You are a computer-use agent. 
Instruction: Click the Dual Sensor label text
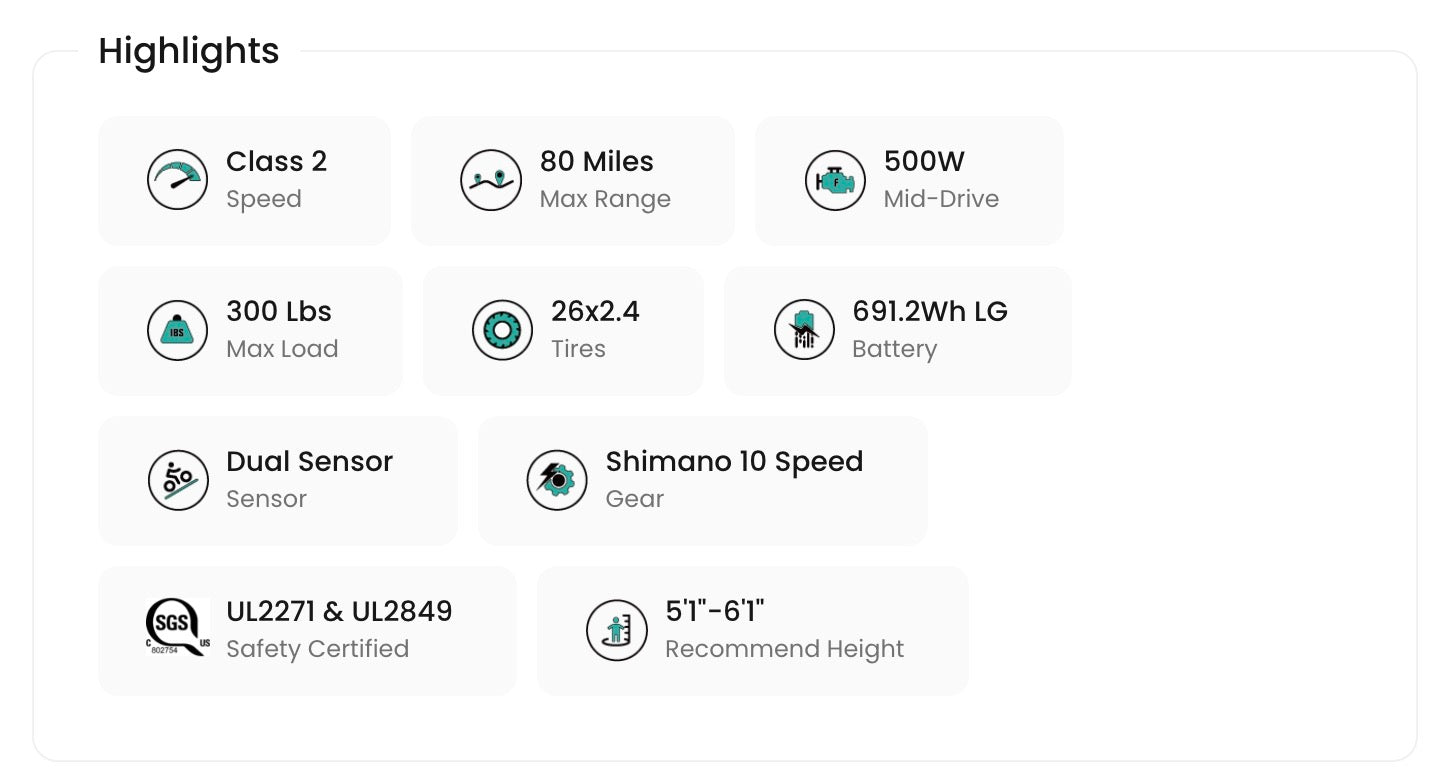tap(309, 461)
